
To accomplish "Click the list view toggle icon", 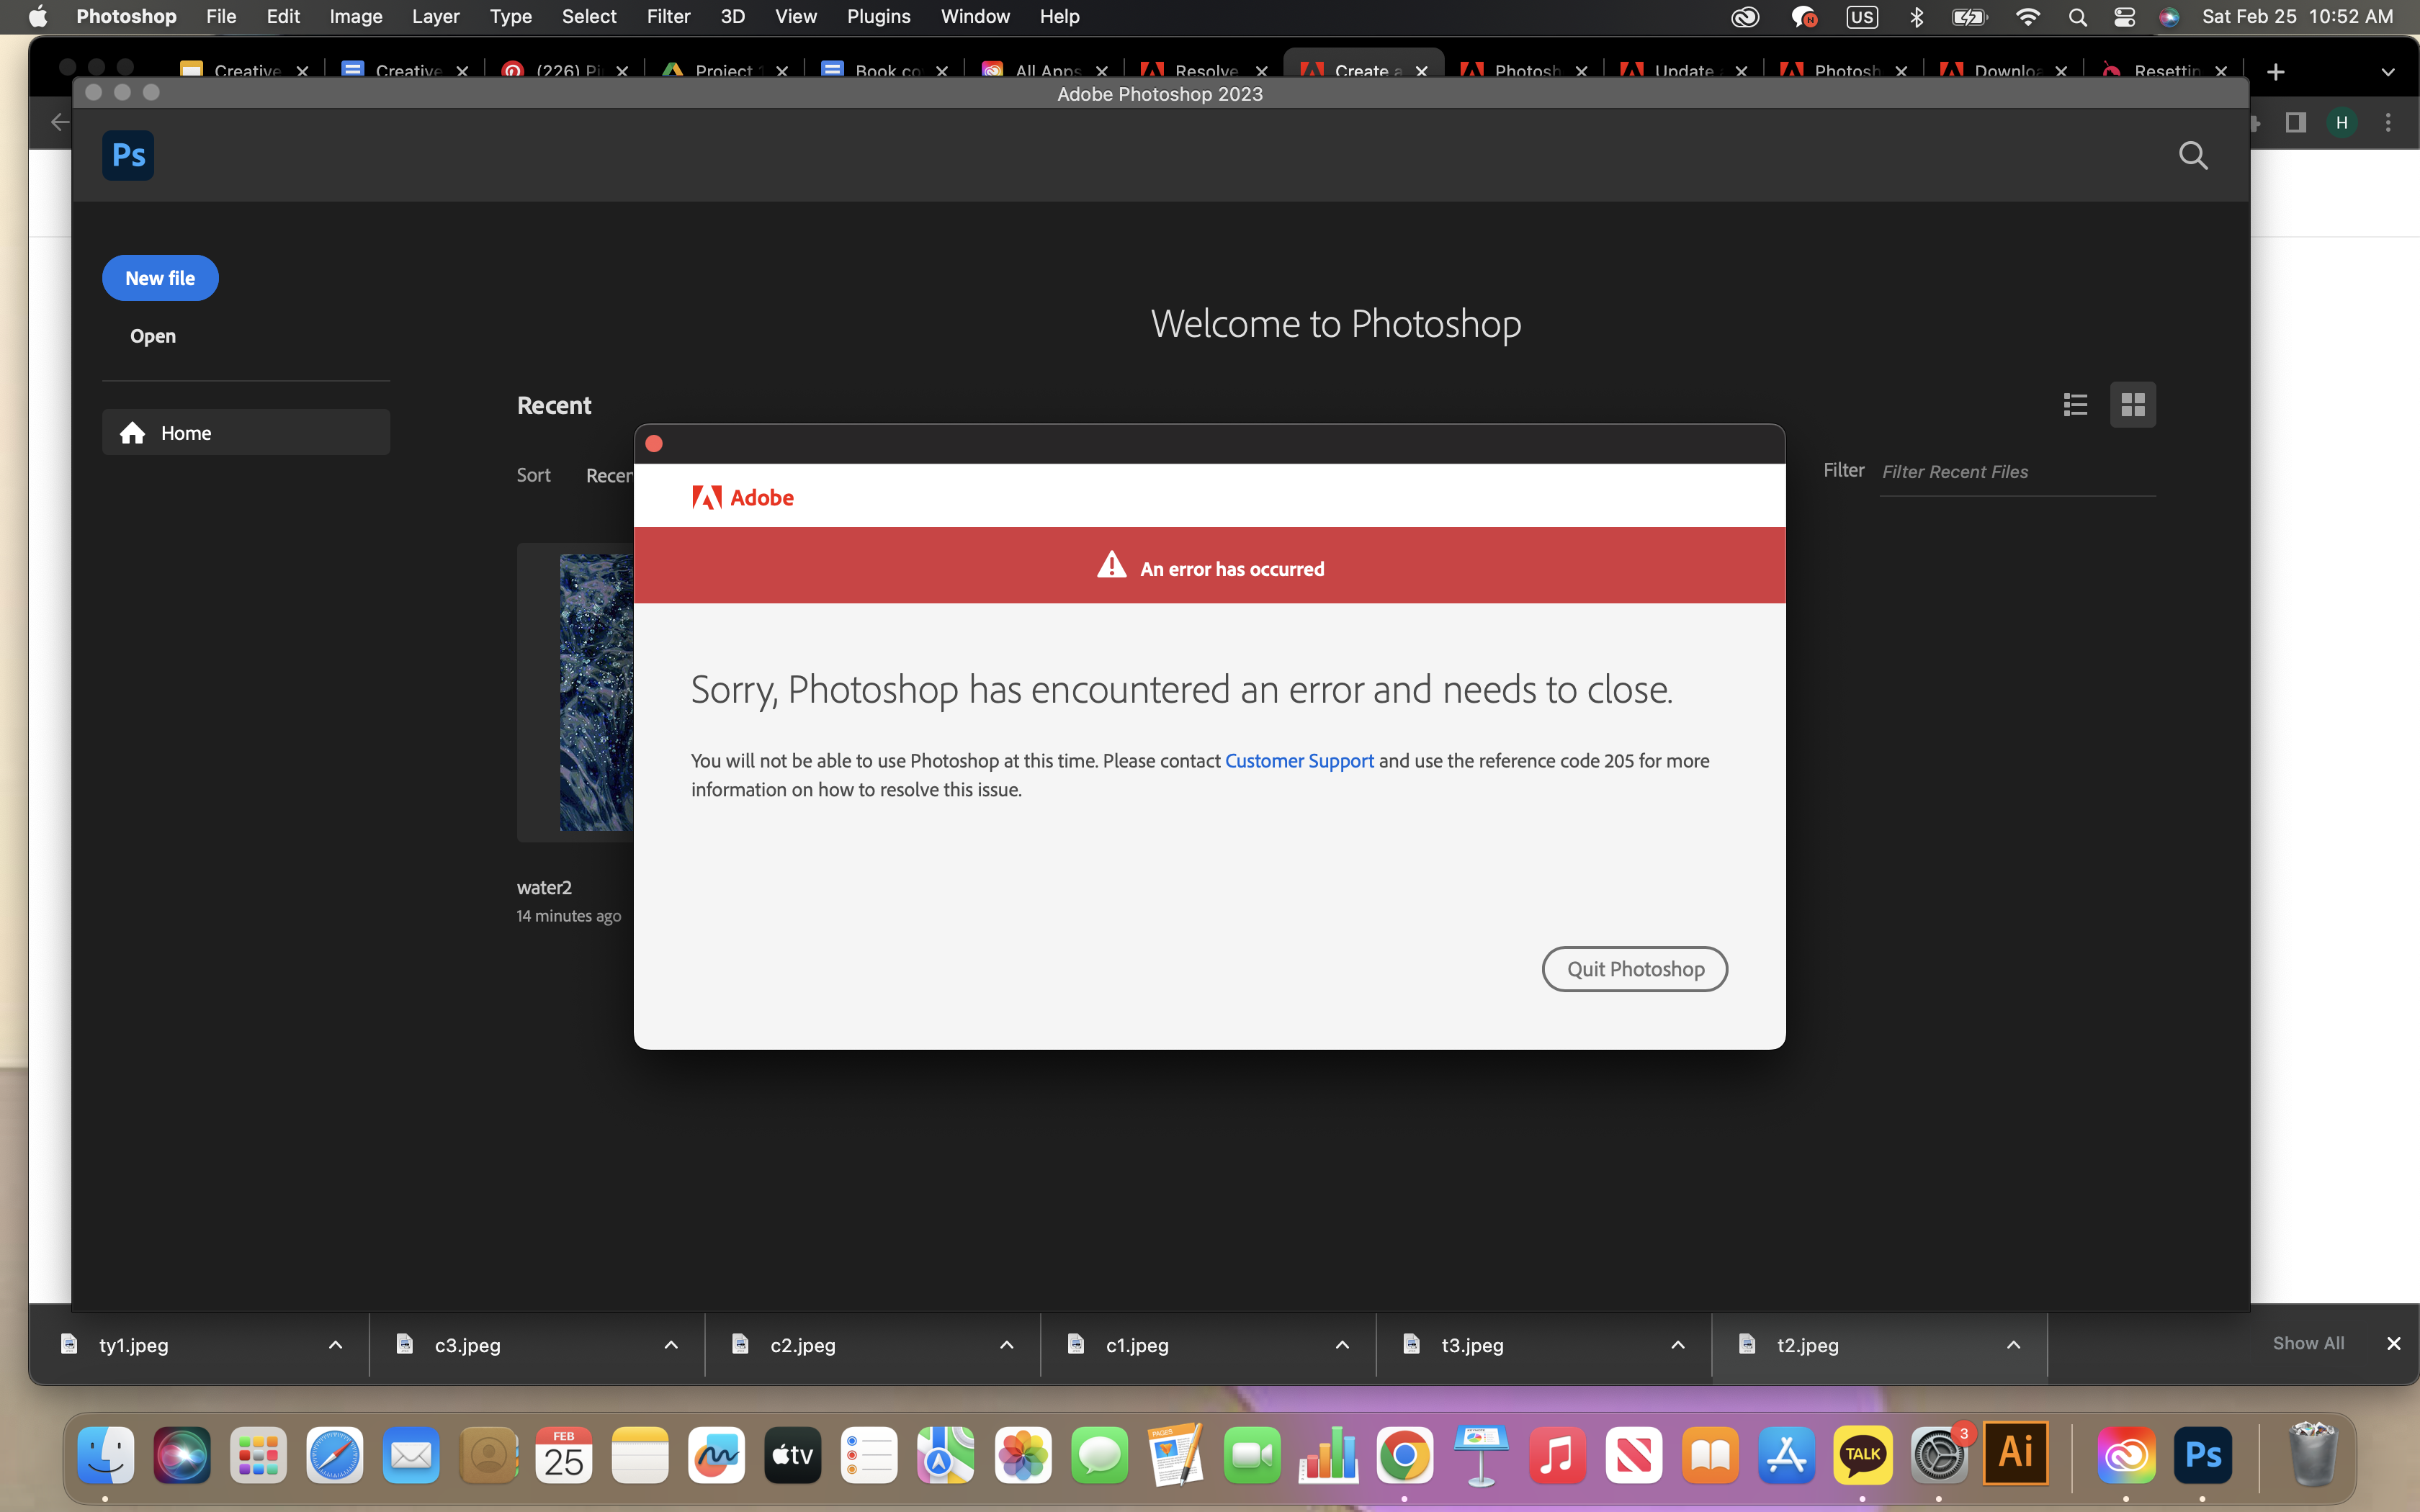I will tap(2075, 404).
